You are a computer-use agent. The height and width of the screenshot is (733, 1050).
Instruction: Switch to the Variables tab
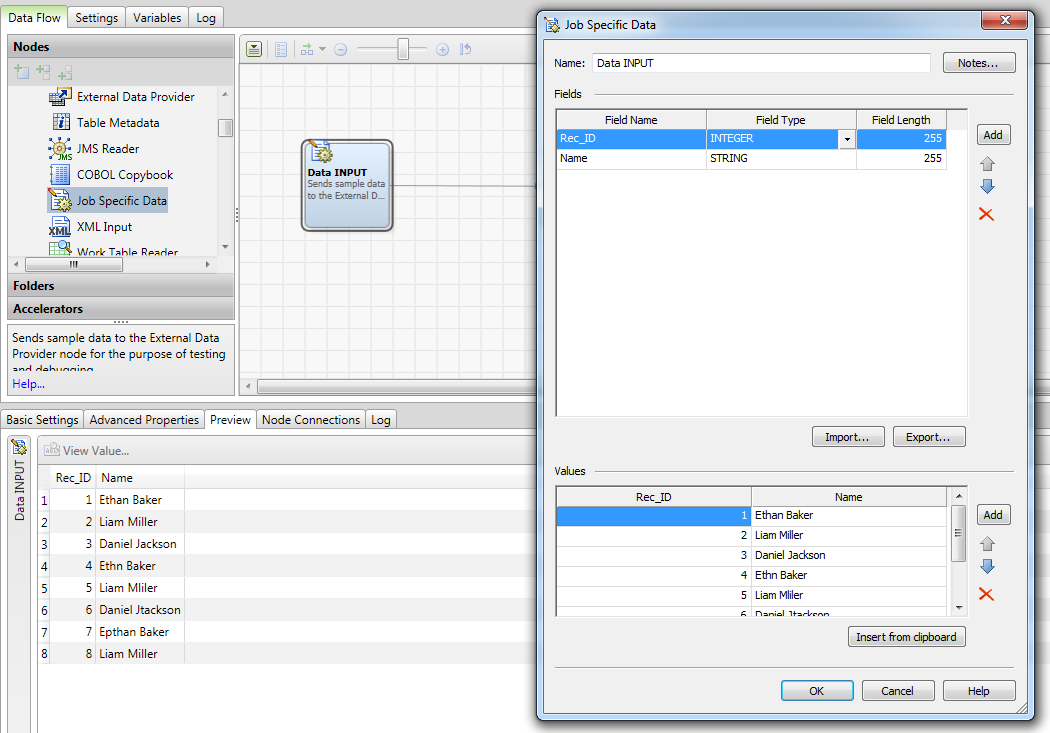(157, 17)
